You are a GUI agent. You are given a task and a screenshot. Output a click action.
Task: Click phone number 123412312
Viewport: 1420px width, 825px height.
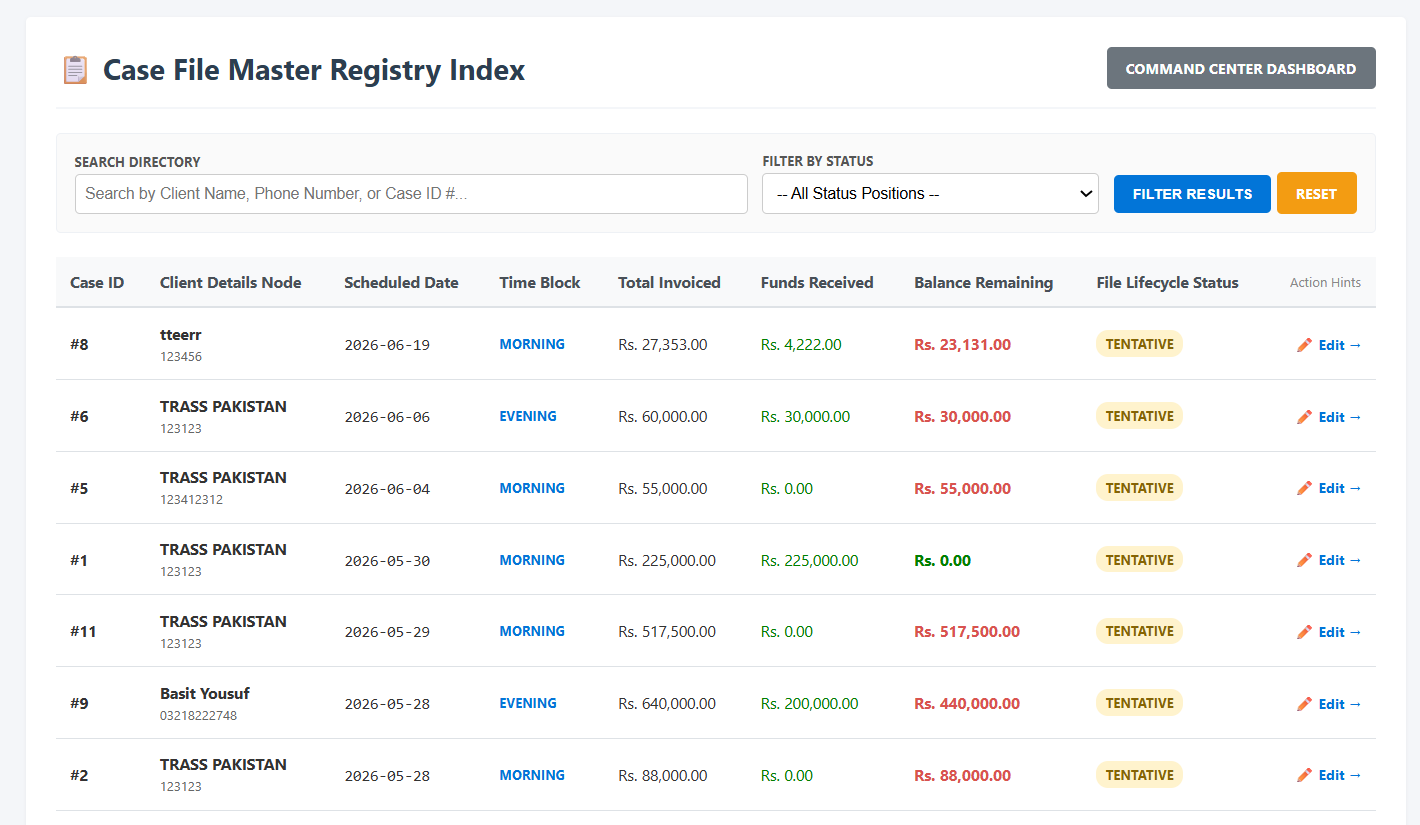(x=191, y=500)
